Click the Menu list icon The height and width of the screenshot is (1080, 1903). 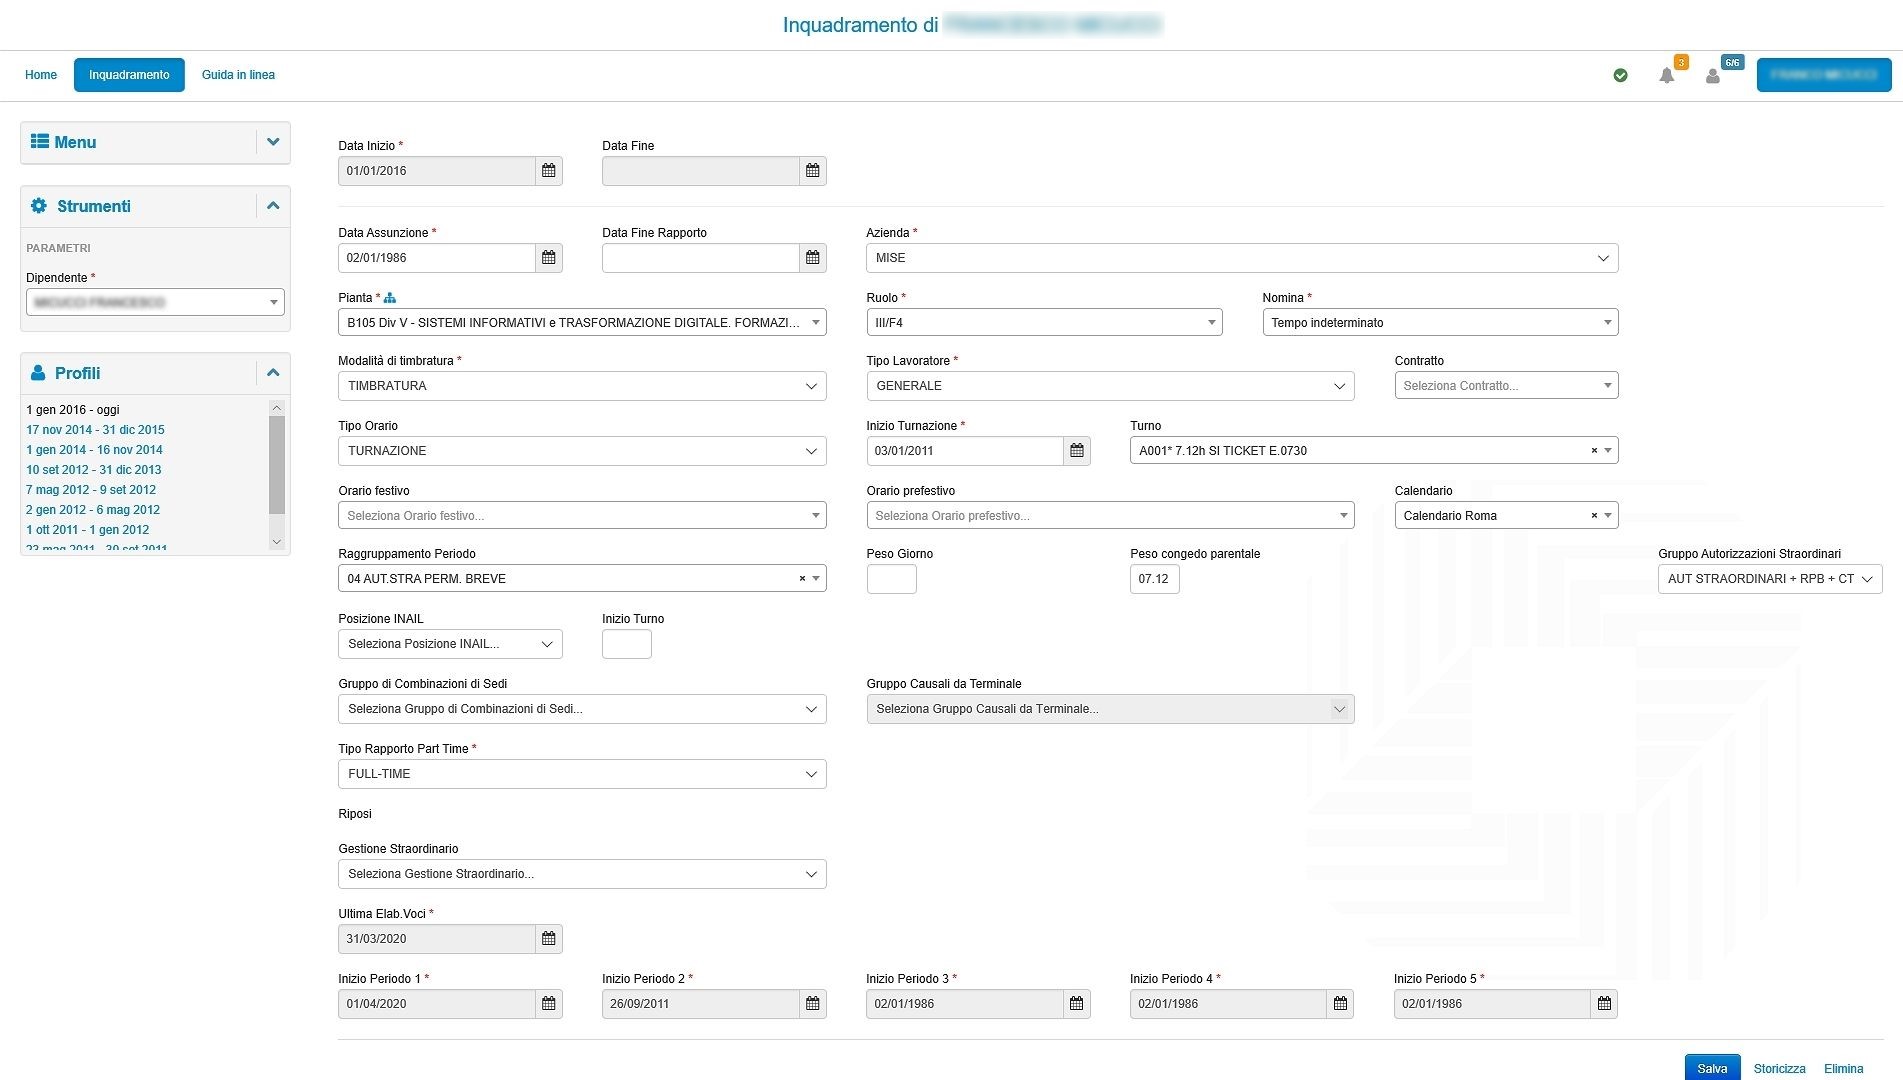(40, 142)
